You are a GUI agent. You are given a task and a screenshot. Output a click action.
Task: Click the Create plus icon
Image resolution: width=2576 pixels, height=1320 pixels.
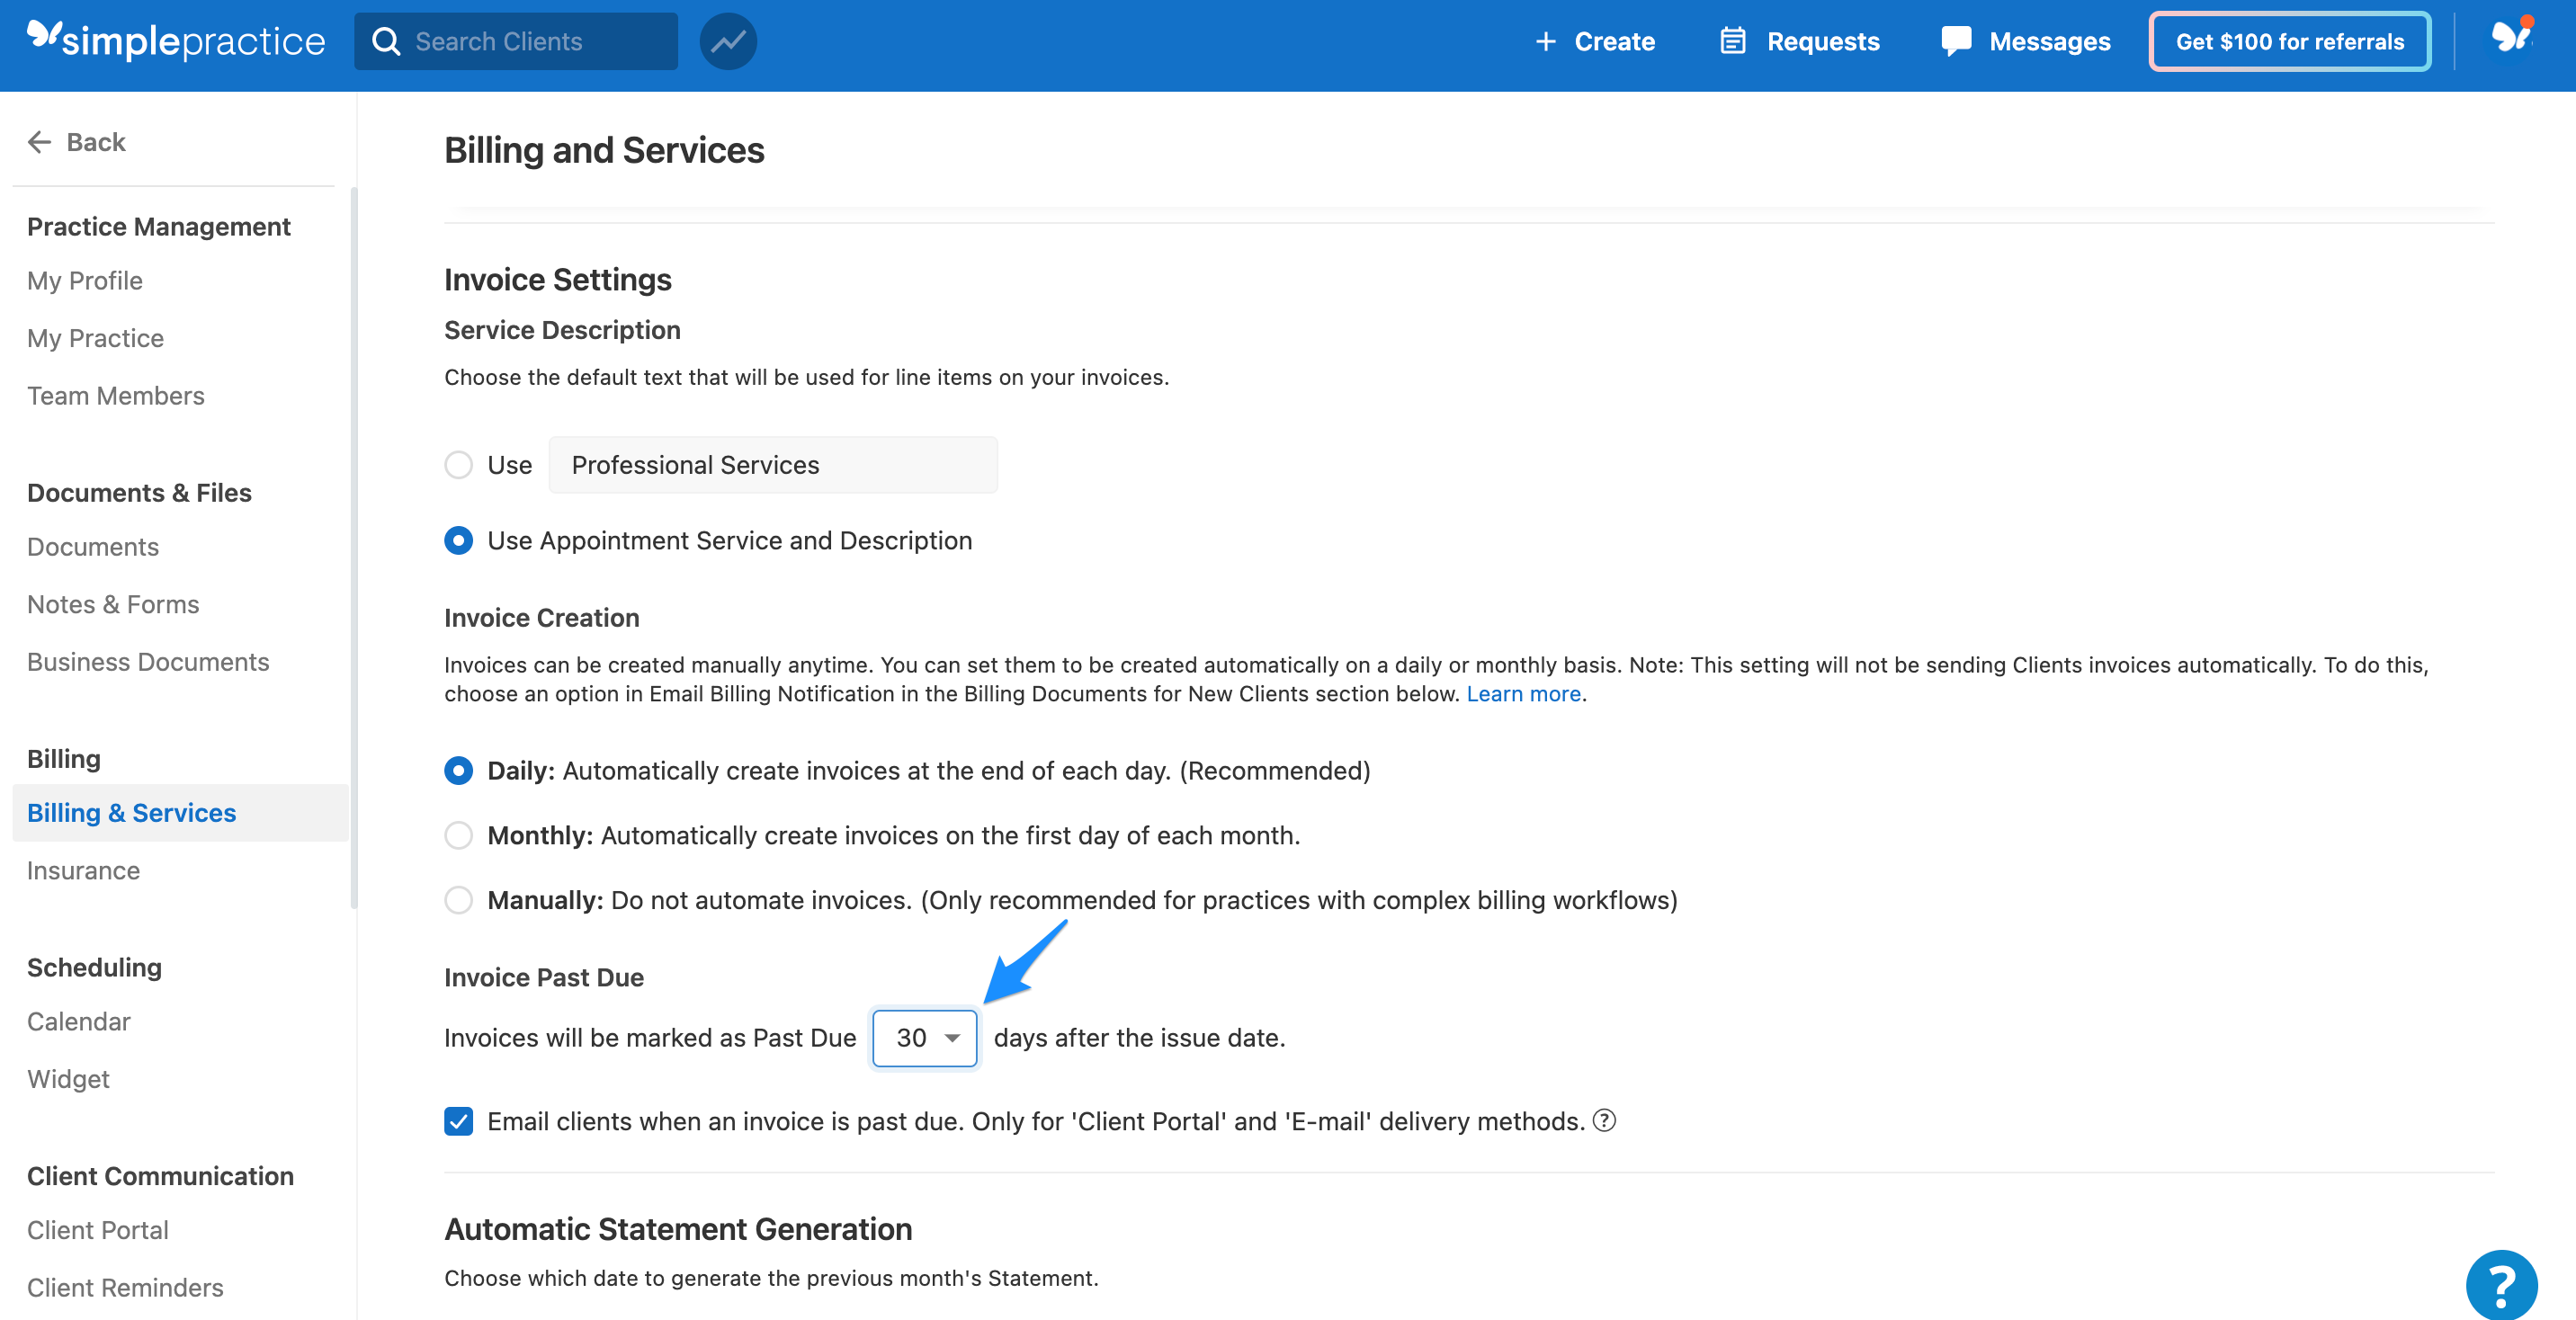click(x=1546, y=41)
